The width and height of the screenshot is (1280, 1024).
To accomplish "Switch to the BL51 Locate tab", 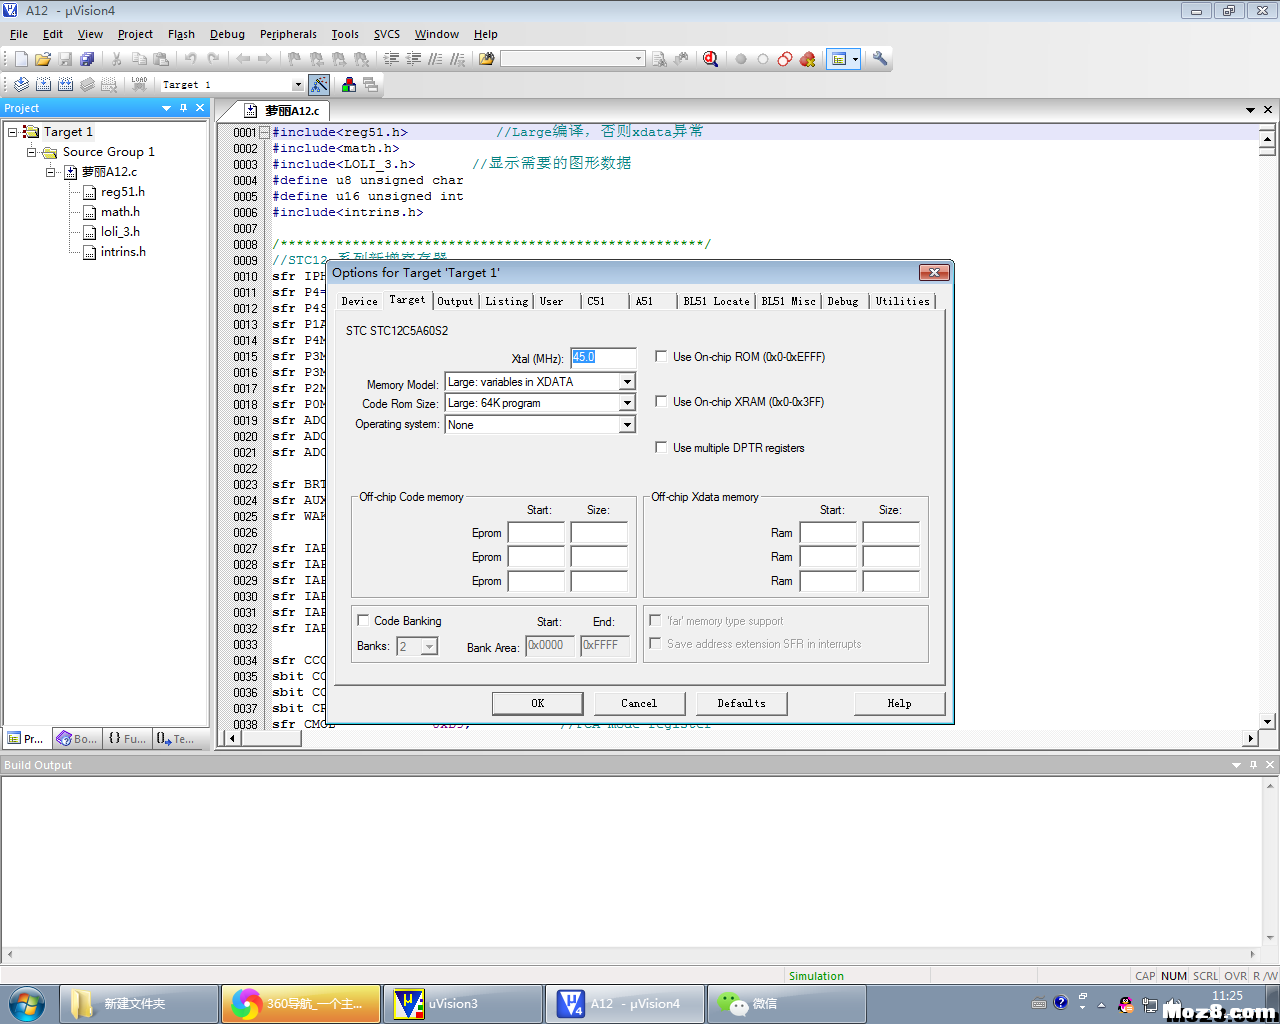I will [716, 301].
